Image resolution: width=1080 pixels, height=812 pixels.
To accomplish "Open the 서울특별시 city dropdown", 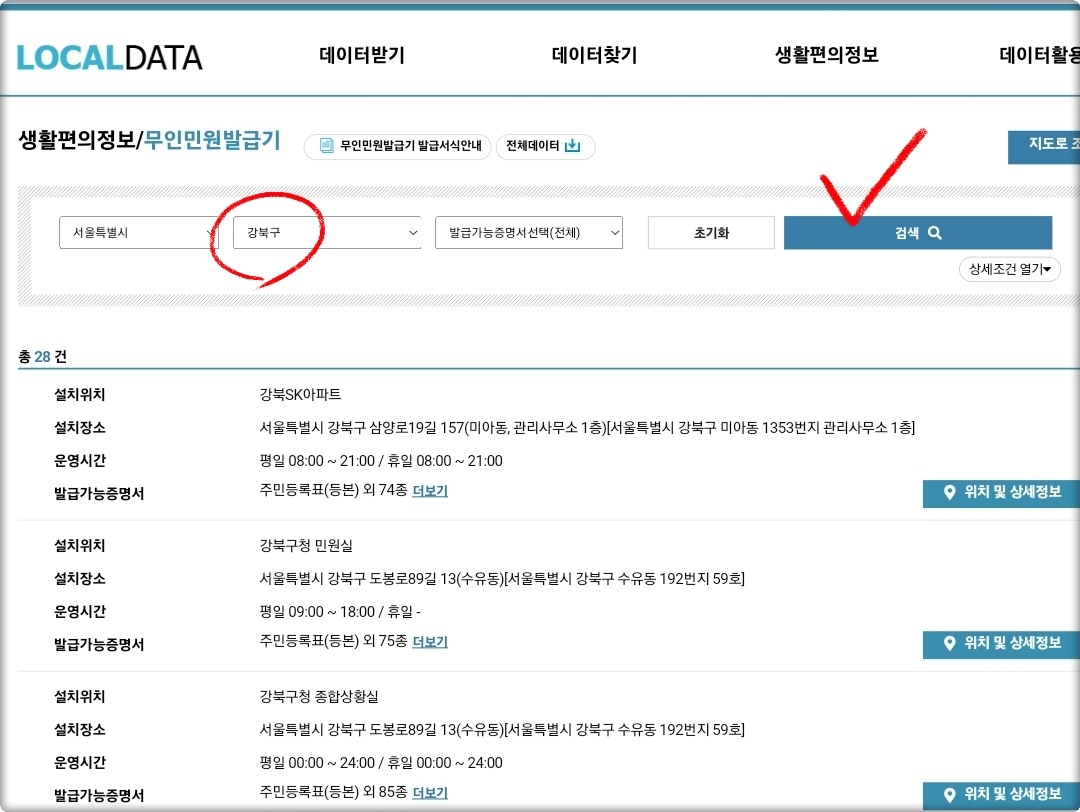I will 138,233.
